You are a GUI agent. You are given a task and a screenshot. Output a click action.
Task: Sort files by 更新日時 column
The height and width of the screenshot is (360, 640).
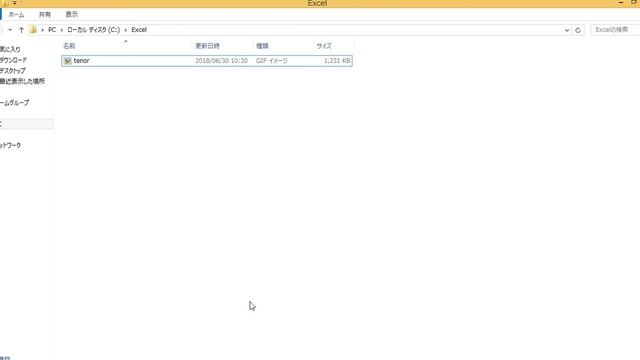tap(207, 46)
